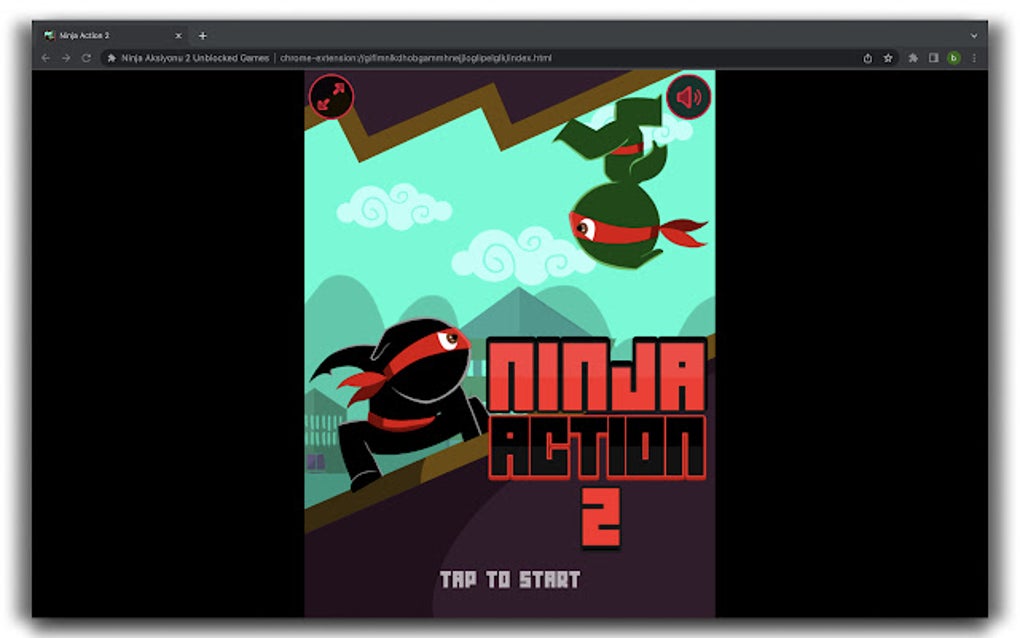Toggle the bookmark star for this page

point(889,58)
